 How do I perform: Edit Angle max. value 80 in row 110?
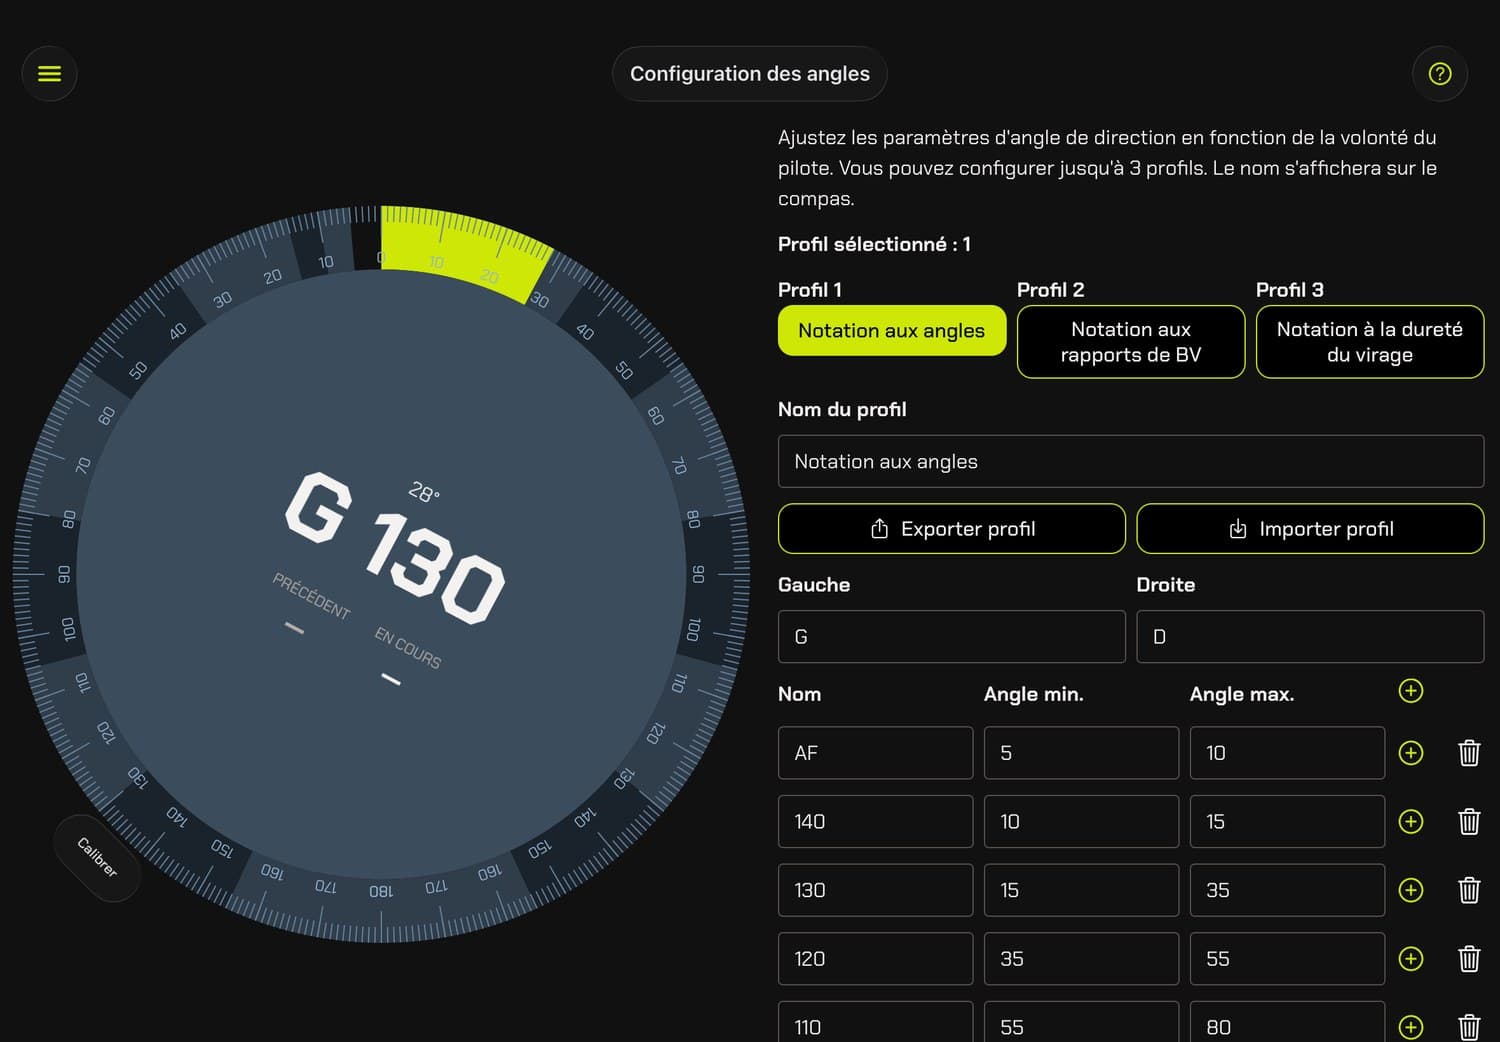(1287, 1022)
